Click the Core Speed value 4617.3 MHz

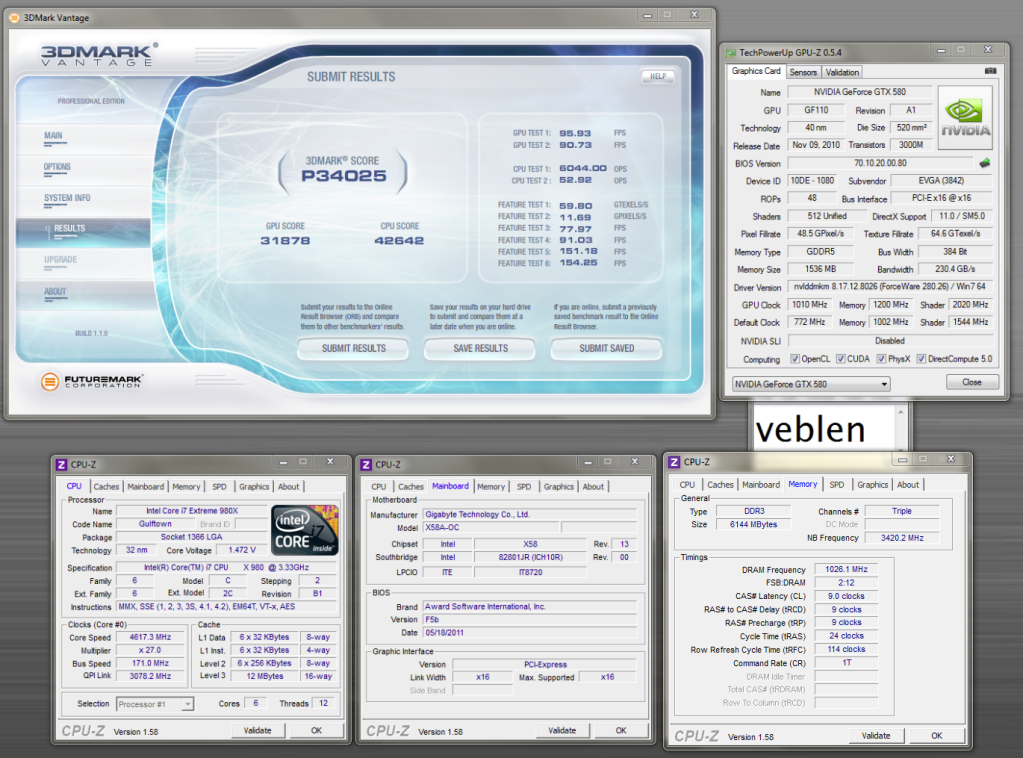[151, 637]
